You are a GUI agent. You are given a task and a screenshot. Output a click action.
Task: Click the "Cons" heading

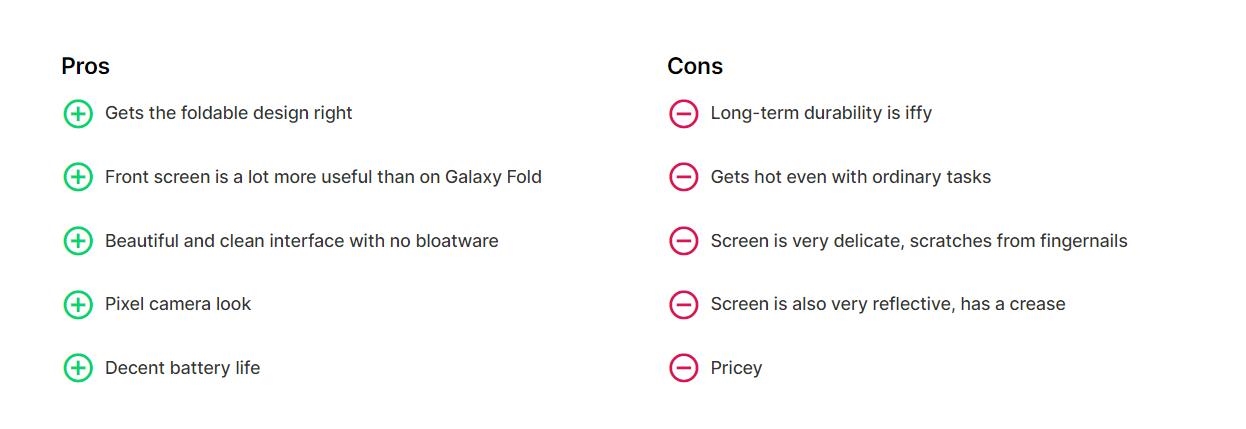coord(695,66)
